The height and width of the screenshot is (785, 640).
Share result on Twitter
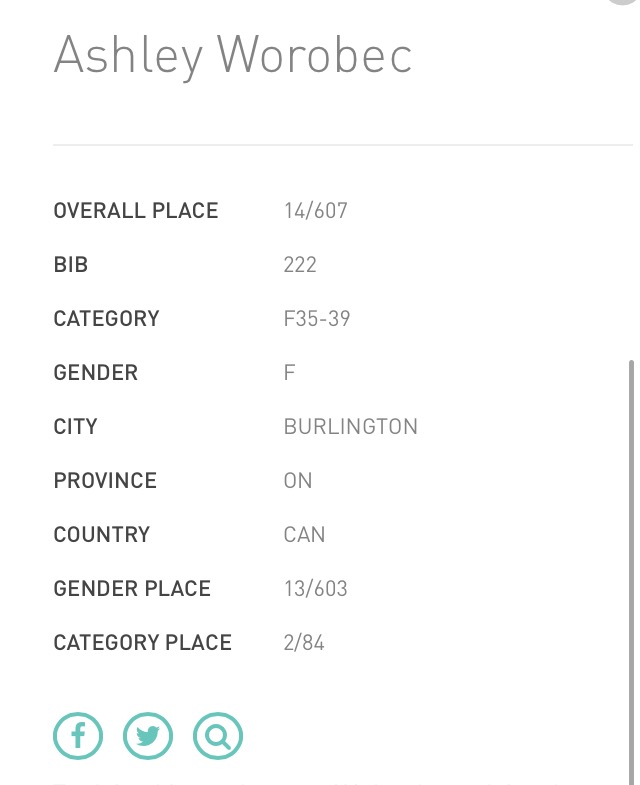click(x=148, y=737)
